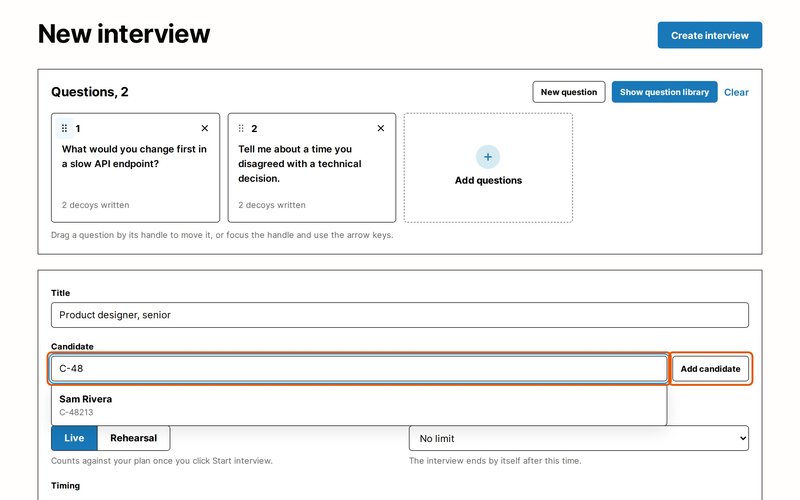Click the Add candidate button
The image size is (800, 500).
(710, 368)
